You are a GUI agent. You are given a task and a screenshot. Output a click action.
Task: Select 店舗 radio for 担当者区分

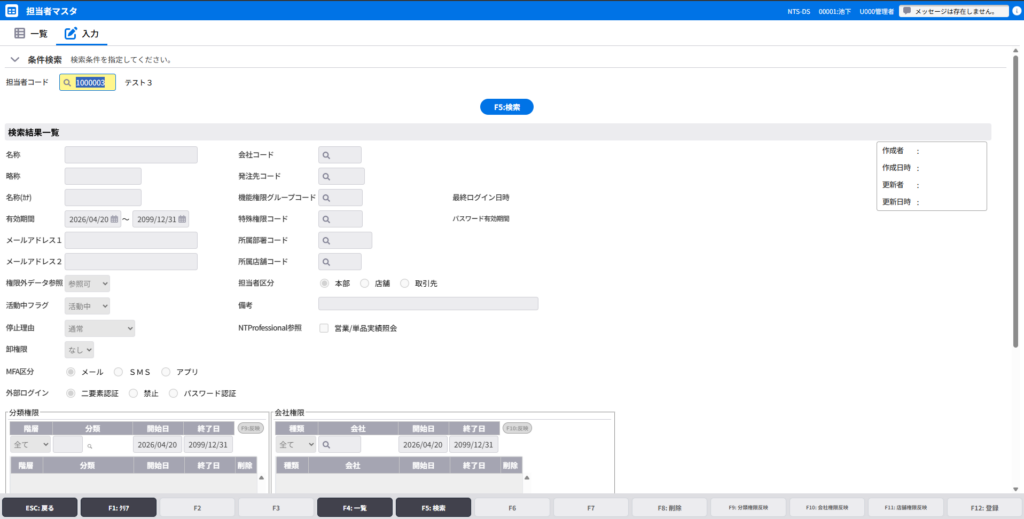point(364,283)
